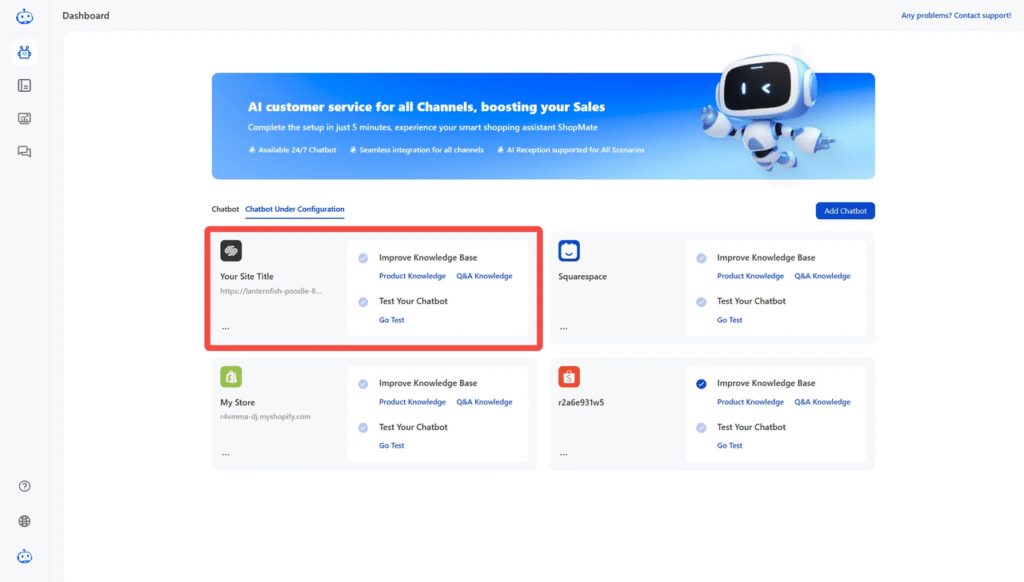
Task: Click Go Test on Your Site Title card
Action: point(391,319)
